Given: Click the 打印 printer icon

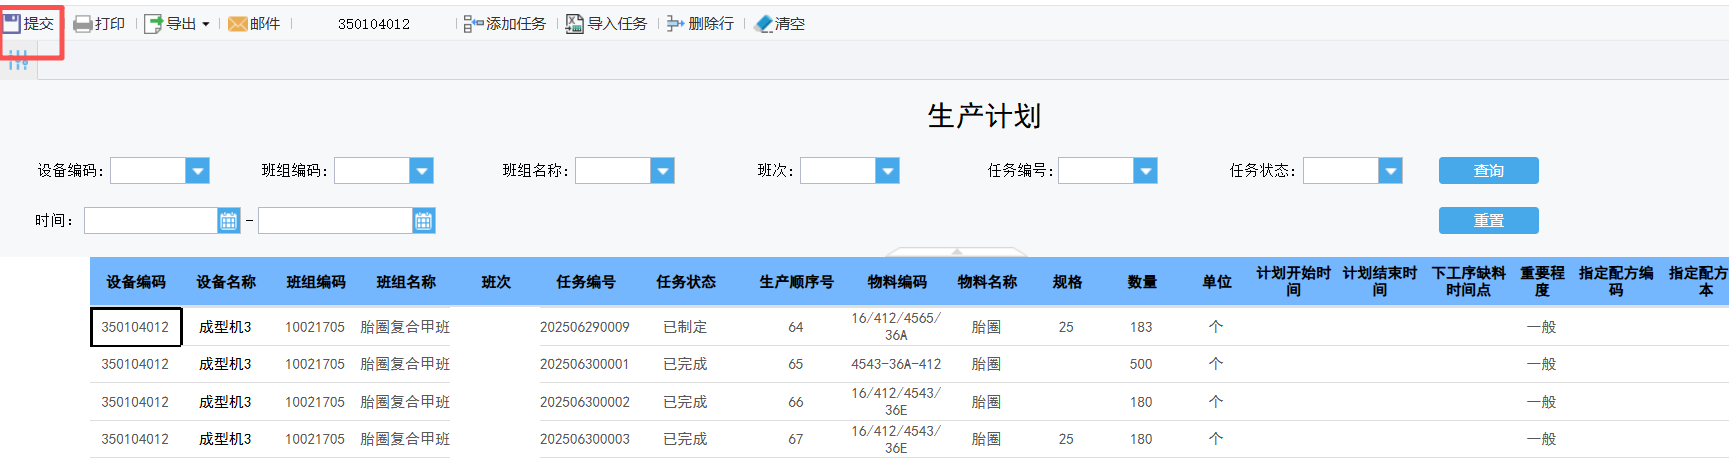Looking at the screenshot, I should [x=83, y=24].
